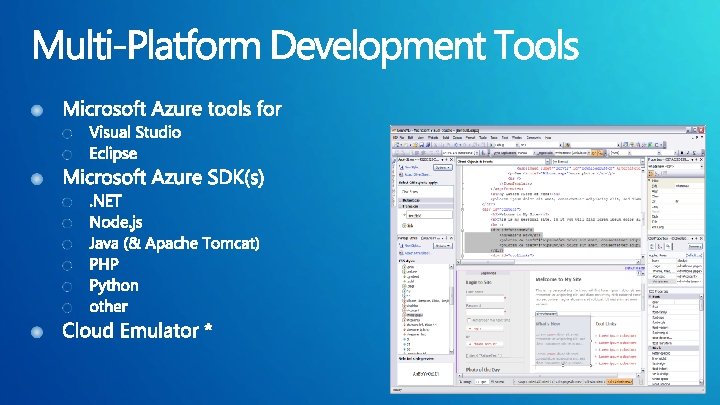Click 'Login to Site' heading in designer view
Viewport: 720px width, 405px height.
click(478, 282)
